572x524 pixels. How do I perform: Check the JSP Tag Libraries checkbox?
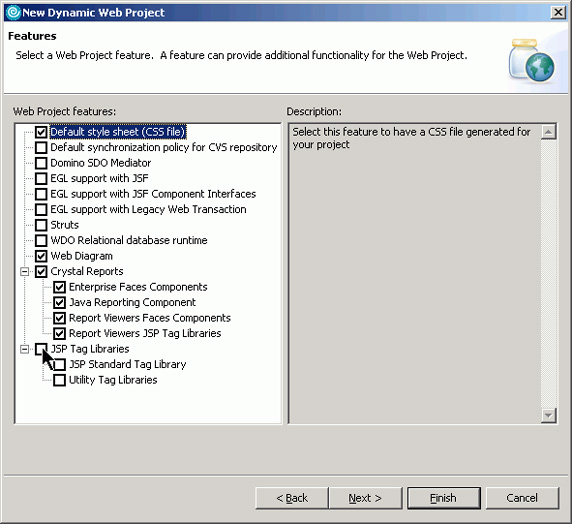point(41,349)
